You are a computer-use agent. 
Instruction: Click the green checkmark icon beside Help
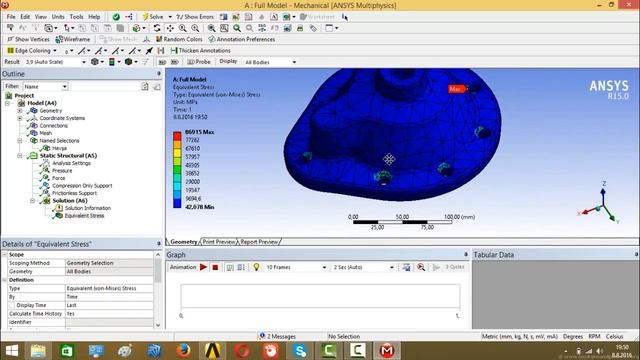[116, 17]
